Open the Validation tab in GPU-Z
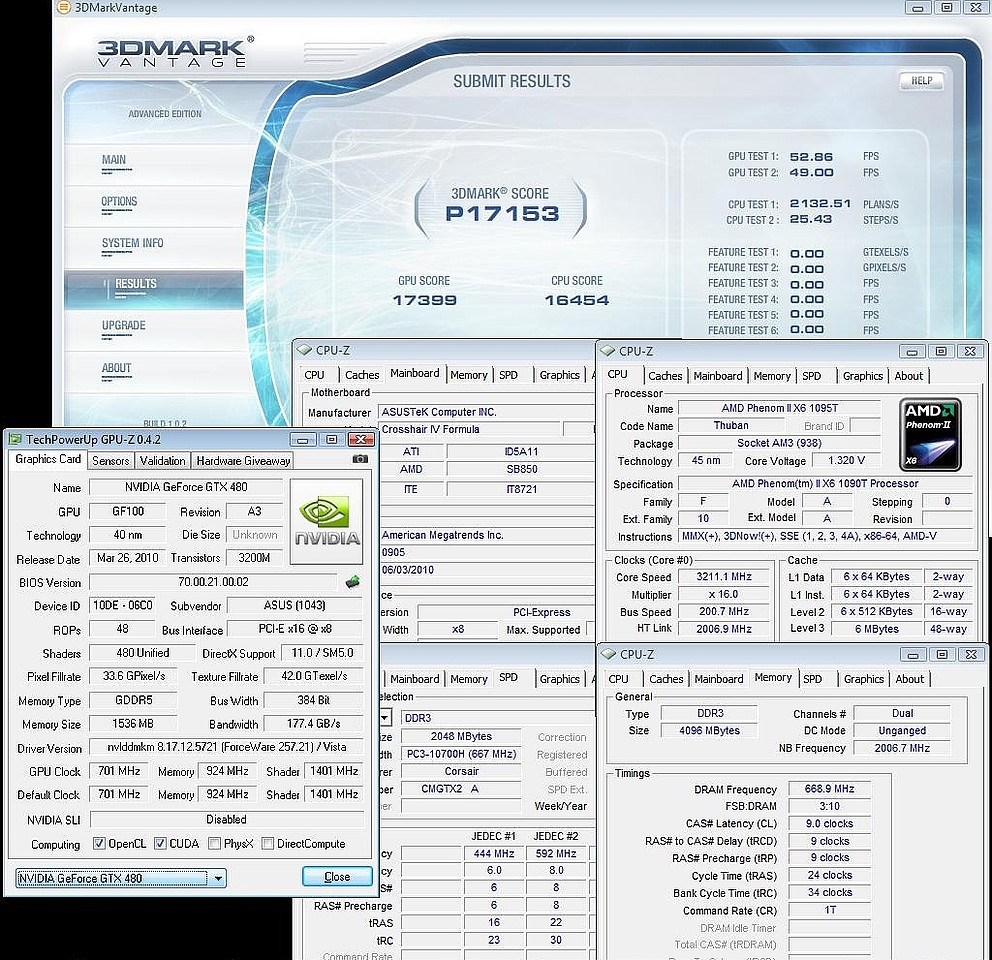Screen dimensions: 992x960 tap(163, 461)
